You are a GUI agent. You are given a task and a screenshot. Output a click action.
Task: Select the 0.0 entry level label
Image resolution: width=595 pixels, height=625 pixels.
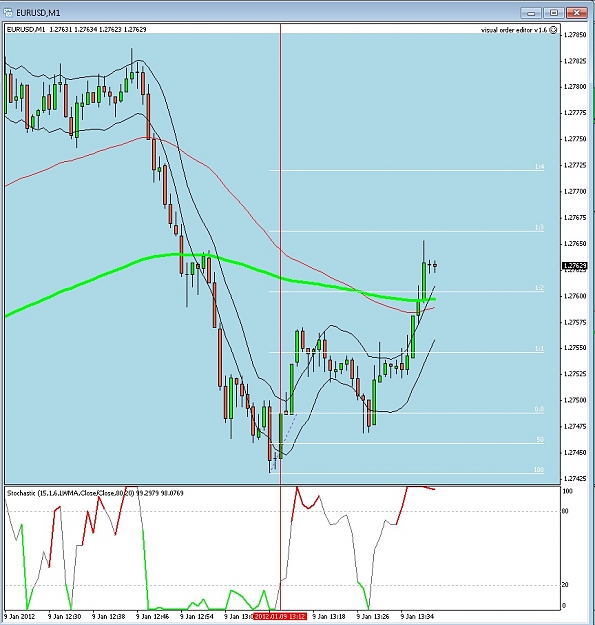[x=539, y=409]
